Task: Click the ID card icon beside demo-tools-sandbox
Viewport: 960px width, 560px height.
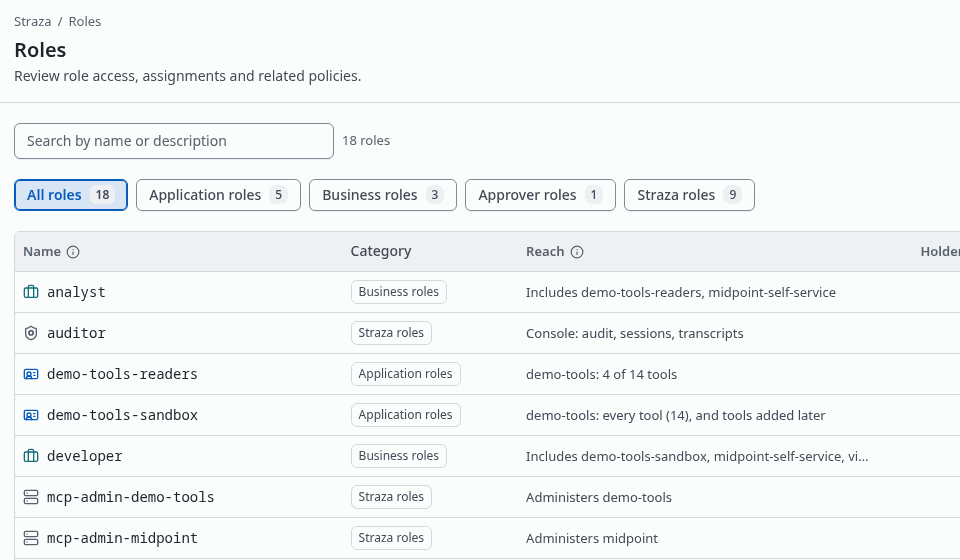Action: (x=31, y=415)
